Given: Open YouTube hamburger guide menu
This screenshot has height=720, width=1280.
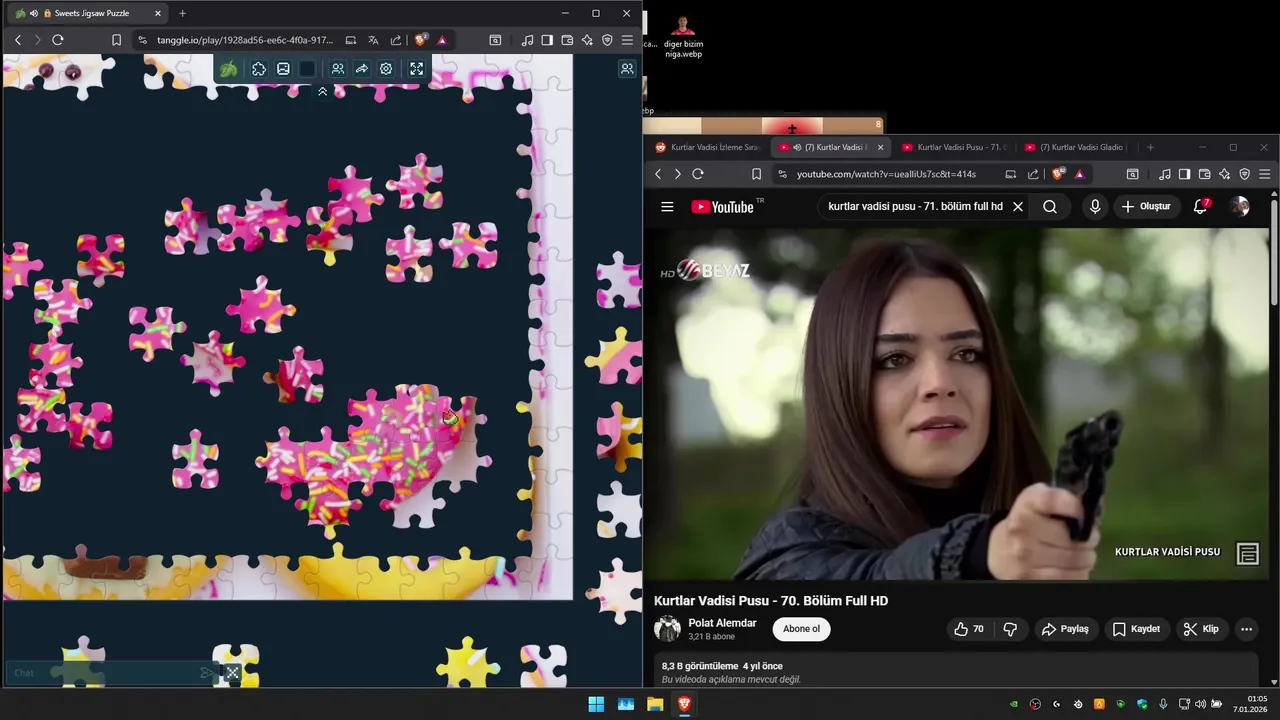Looking at the screenshot, I should (x=667, y=207).
